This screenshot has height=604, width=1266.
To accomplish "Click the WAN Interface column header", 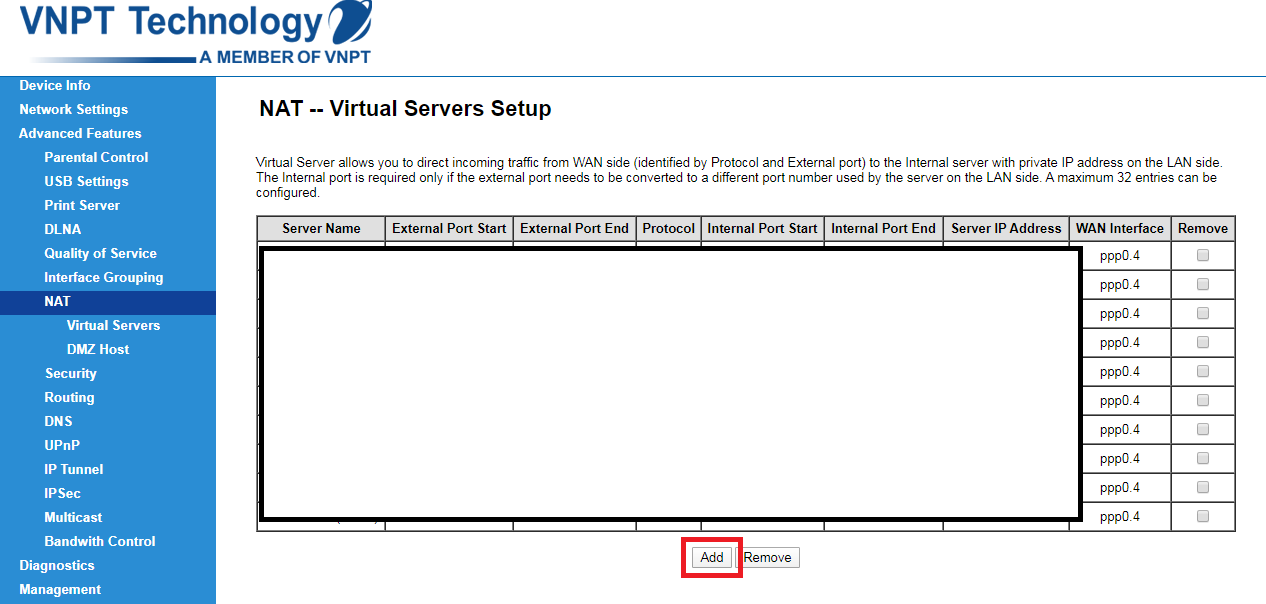I will 1120,228.
